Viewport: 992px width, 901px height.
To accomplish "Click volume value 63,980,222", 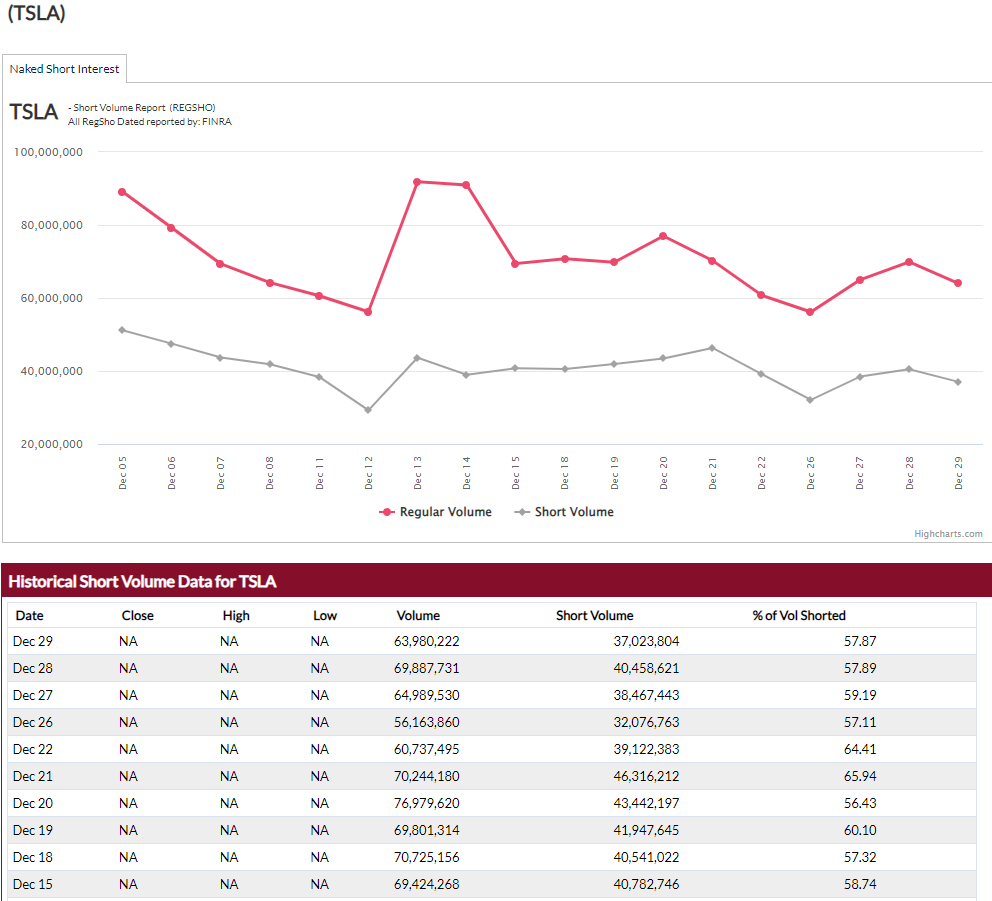I will 426,642.
